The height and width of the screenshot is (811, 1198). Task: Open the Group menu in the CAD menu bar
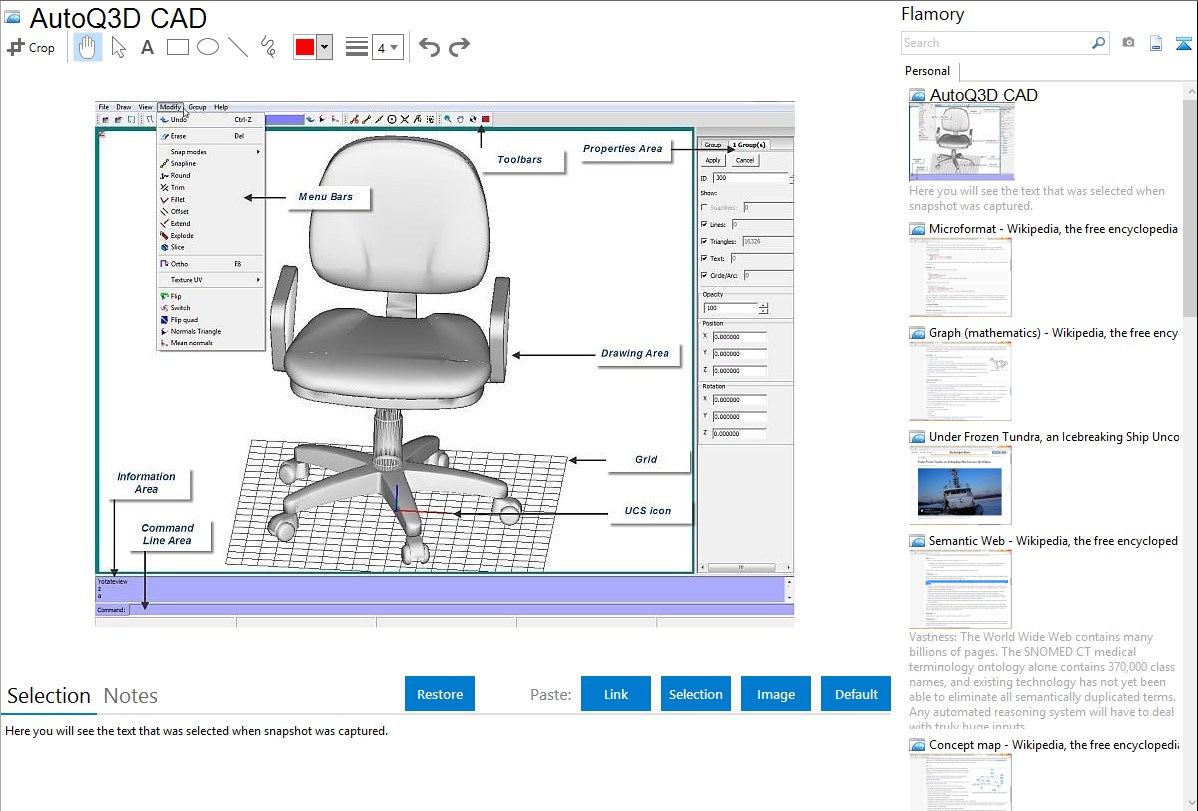(x=197, y=107)
